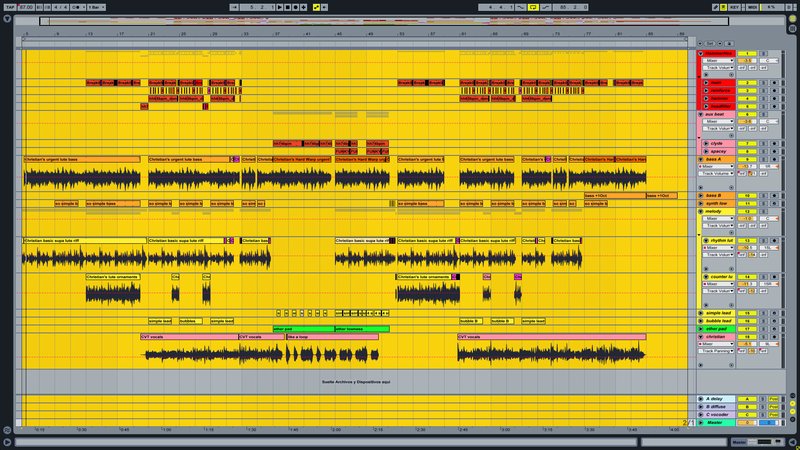
Task: Toggle Lock Envelopes icon
Action: click(x=729, y=44)
